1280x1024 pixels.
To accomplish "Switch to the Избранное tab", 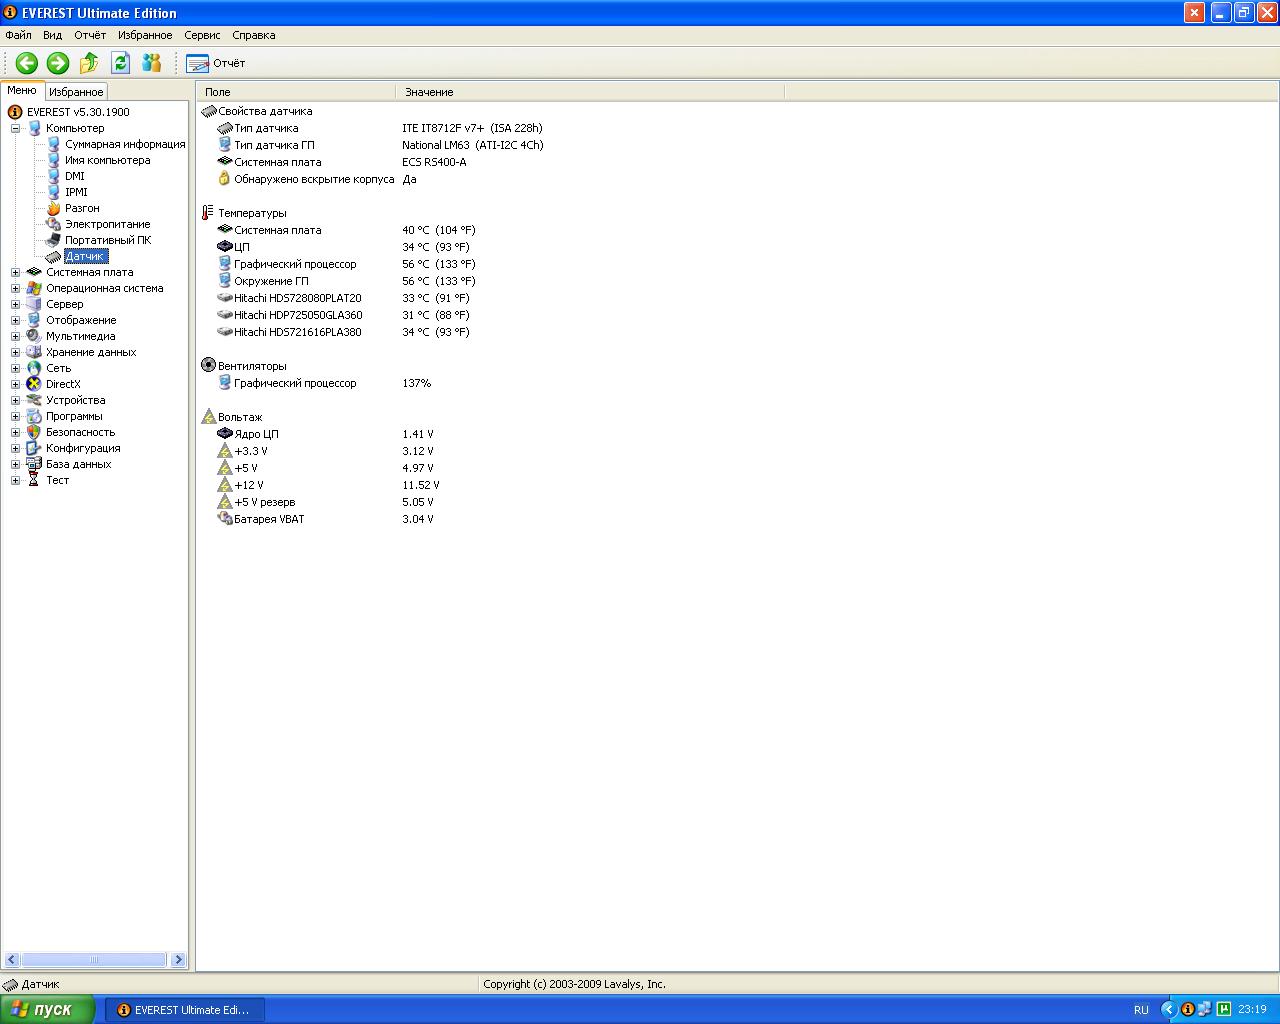I will (76, 92).
